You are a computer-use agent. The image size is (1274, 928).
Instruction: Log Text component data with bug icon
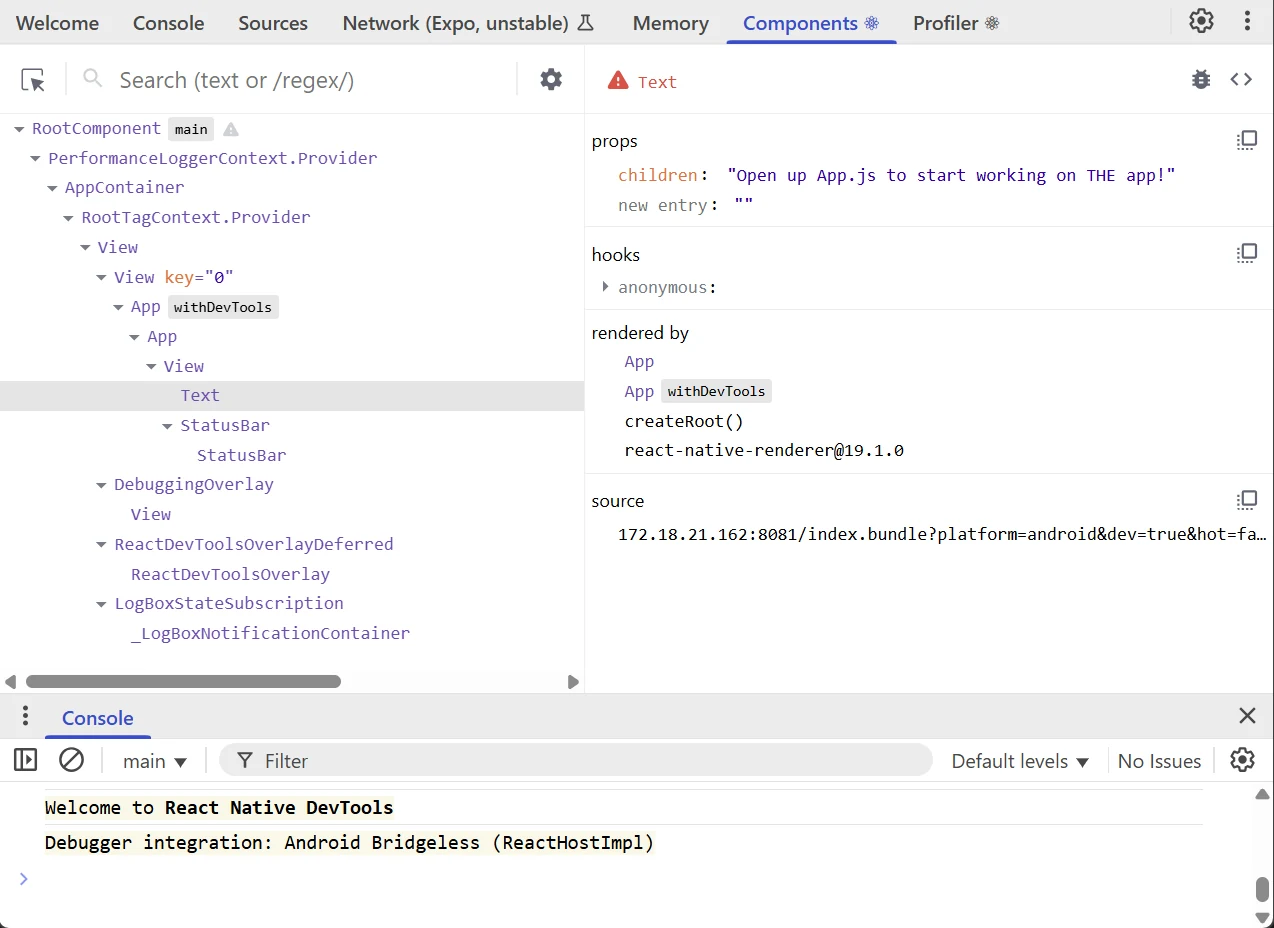1201,80
